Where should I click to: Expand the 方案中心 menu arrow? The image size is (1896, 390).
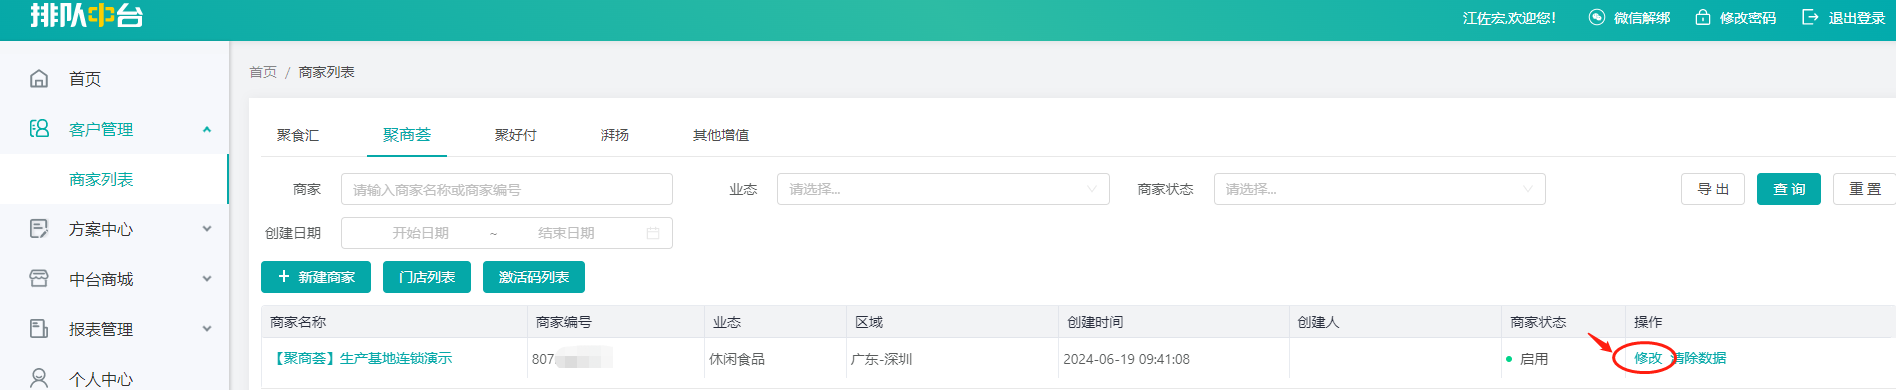coord(207,229)
